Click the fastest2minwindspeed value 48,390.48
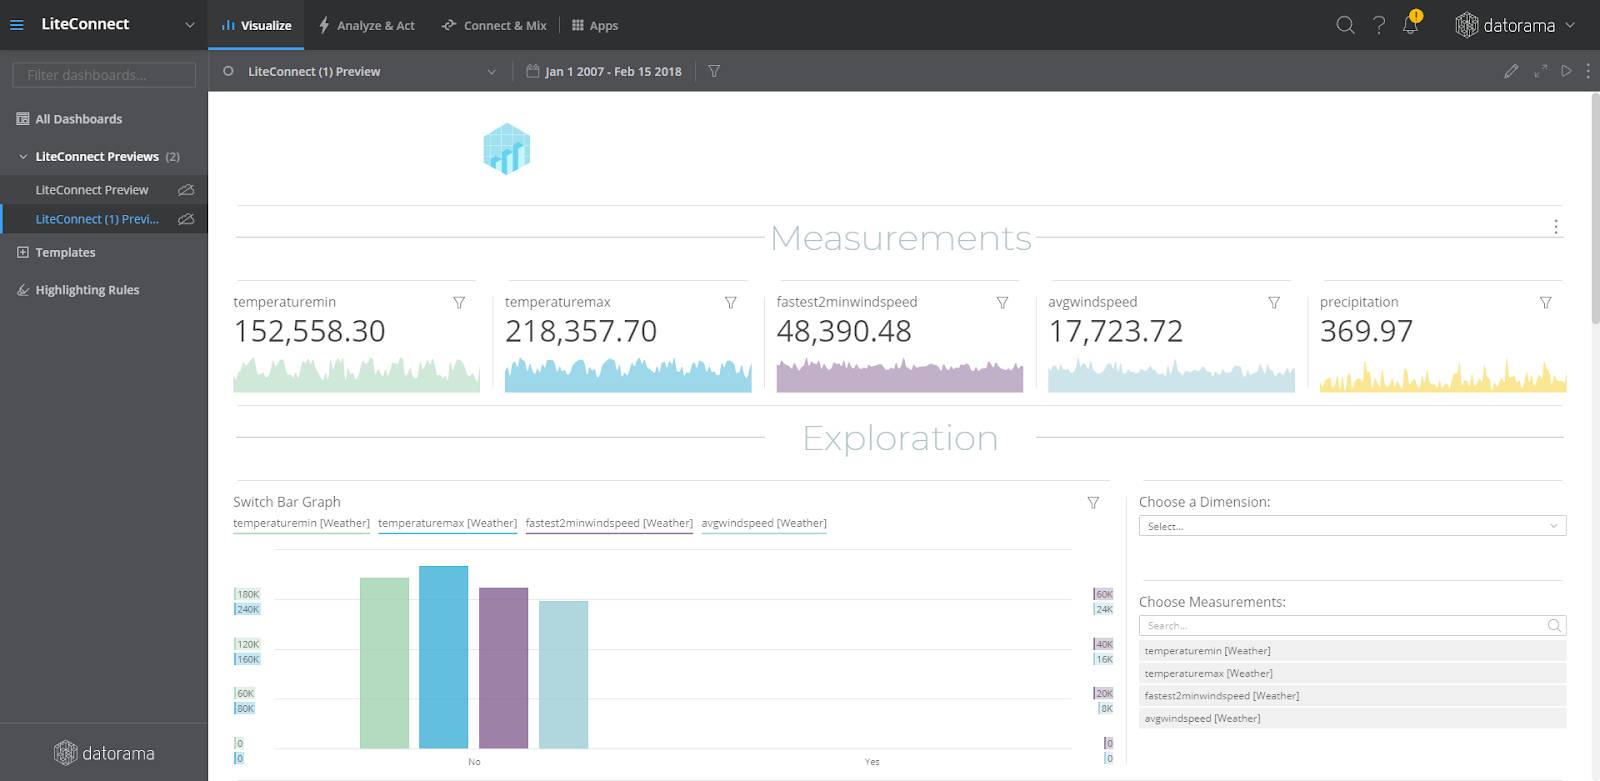 point(844,331)
